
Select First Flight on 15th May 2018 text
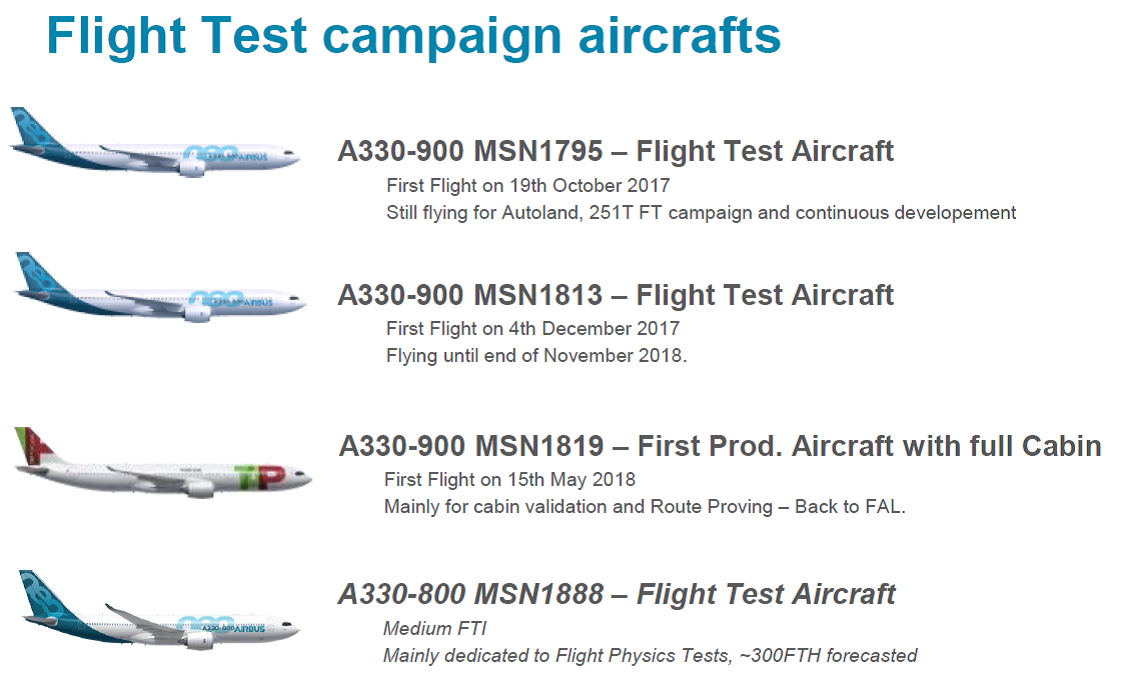[x=510, y=479]
